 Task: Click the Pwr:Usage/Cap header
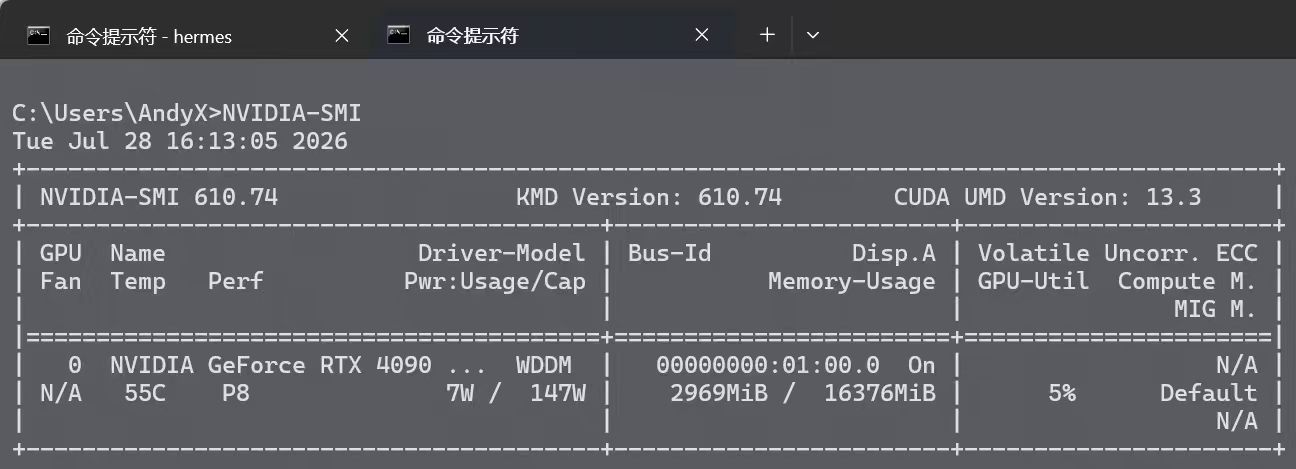click(495, 281)
